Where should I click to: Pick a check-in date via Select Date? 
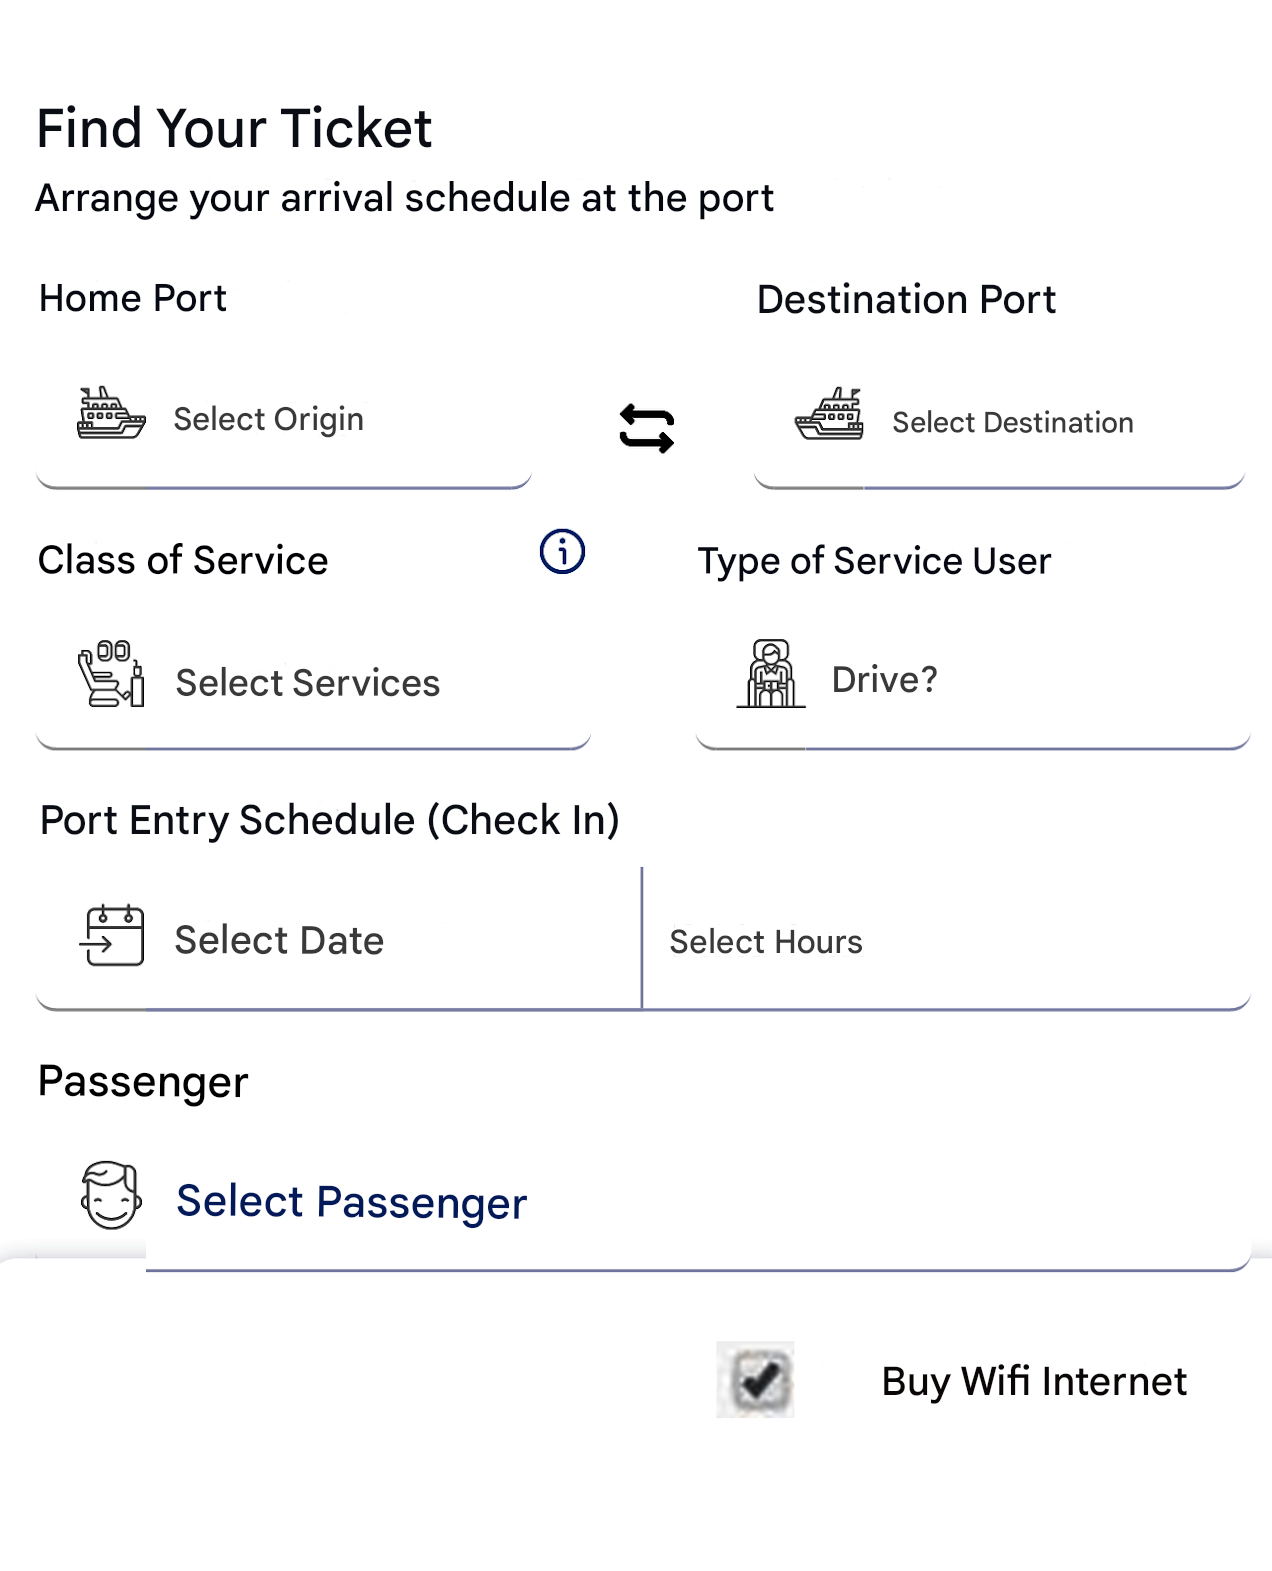pos(279,941)
